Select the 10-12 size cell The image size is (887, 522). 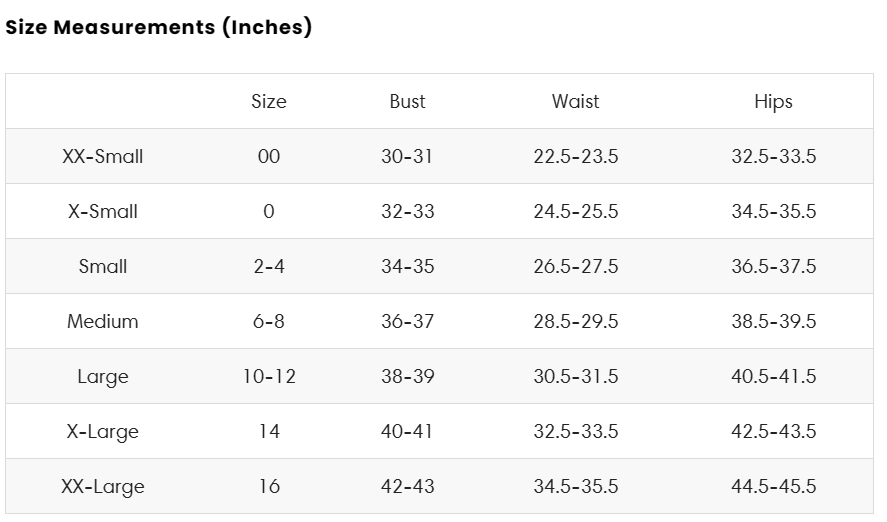(269, 376)
